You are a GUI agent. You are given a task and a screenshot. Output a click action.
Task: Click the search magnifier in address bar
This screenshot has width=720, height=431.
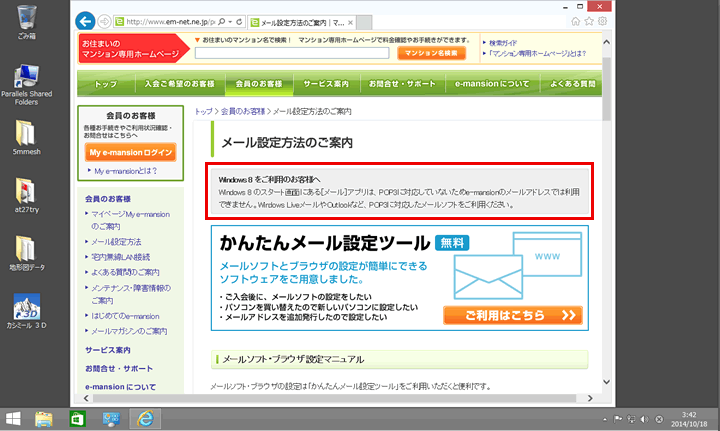pyautogui.click(x=222, y=22)
